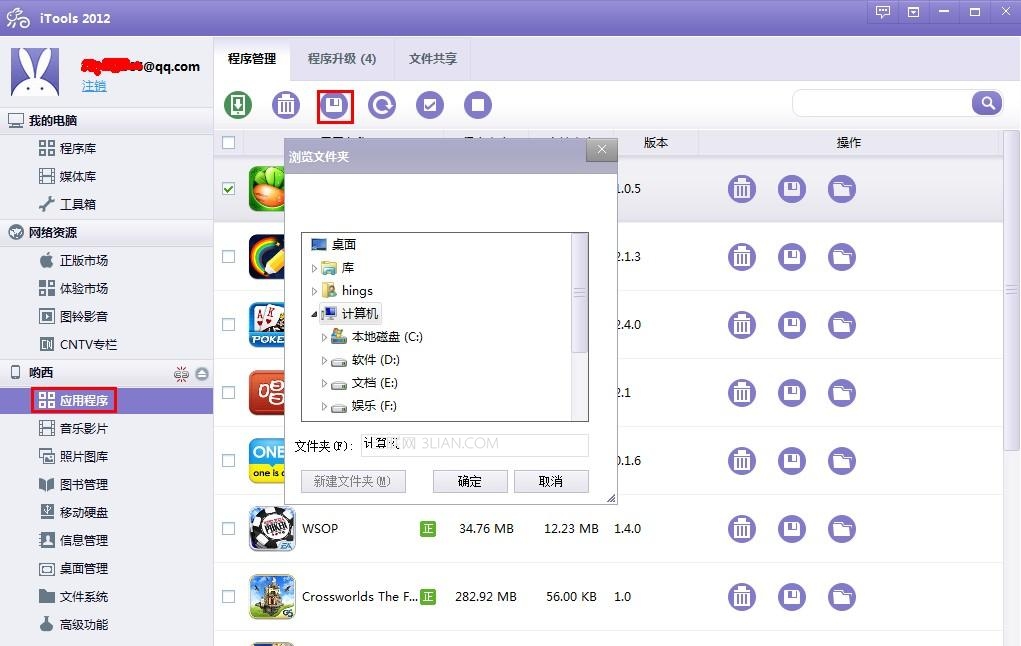The height and width of the screenshot is (646, 1021).
Task: Select the highlighted backup icon in the toolbar
Action: pos(334,104)
